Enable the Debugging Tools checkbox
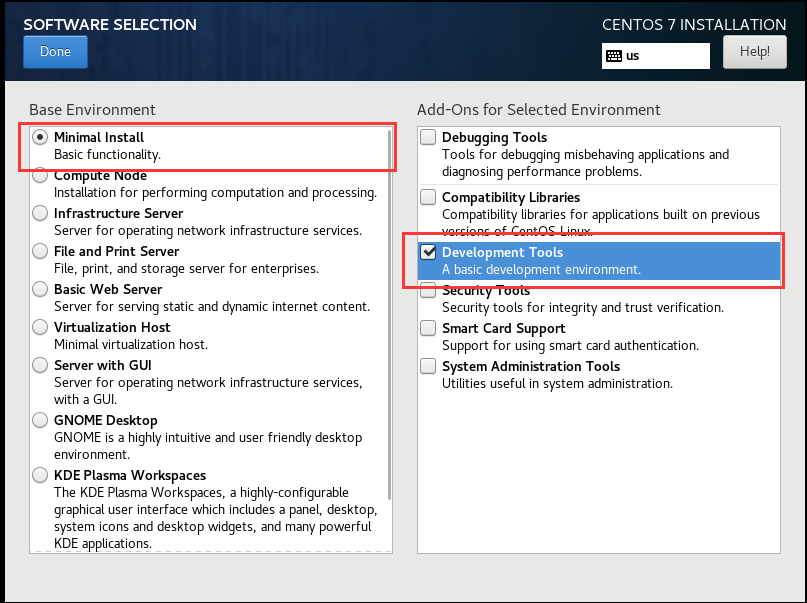The image size is (807, 603). (428, 137)
